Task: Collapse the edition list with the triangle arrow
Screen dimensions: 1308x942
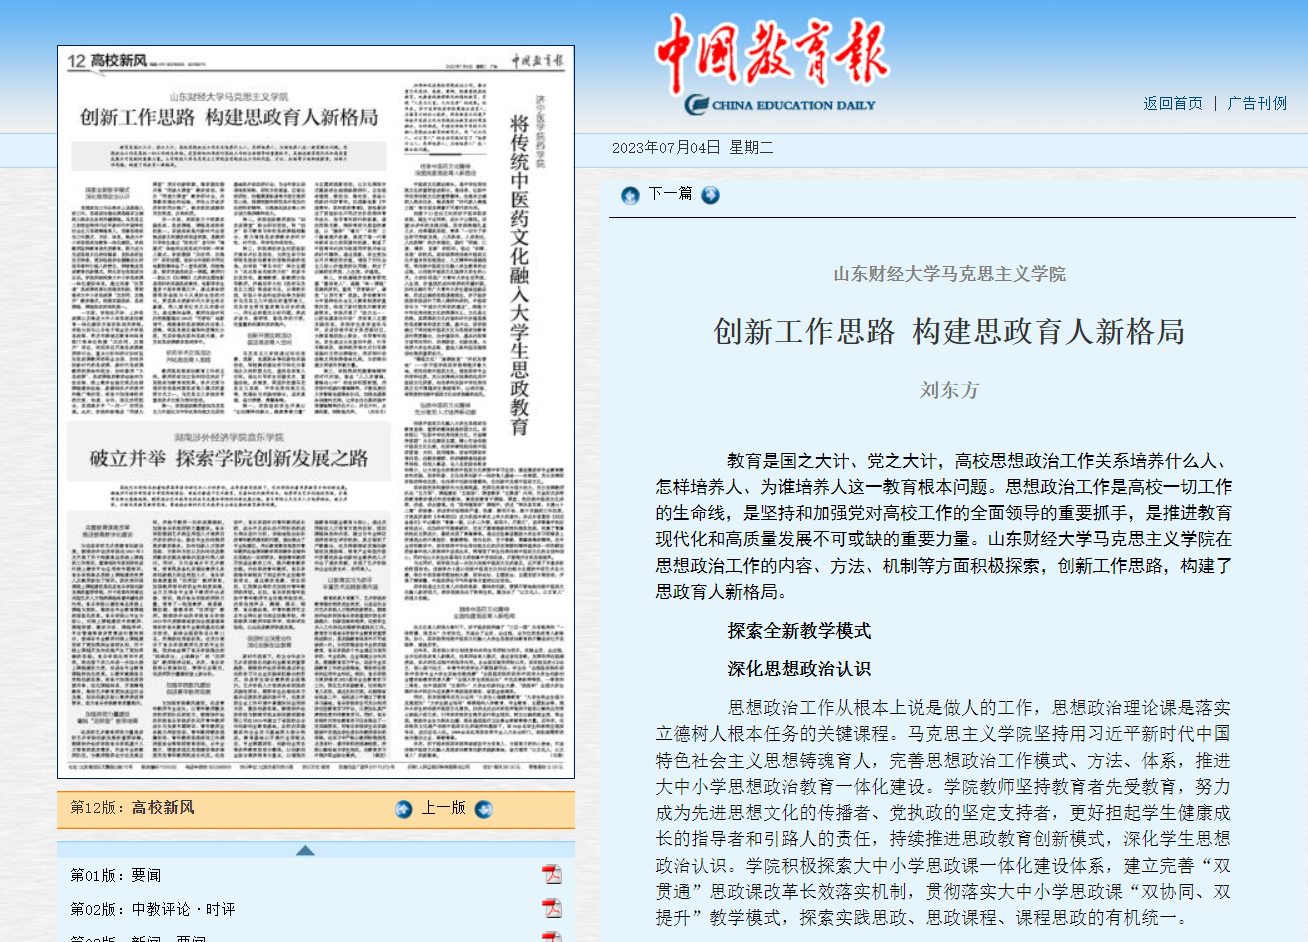Action: (306, 850)
